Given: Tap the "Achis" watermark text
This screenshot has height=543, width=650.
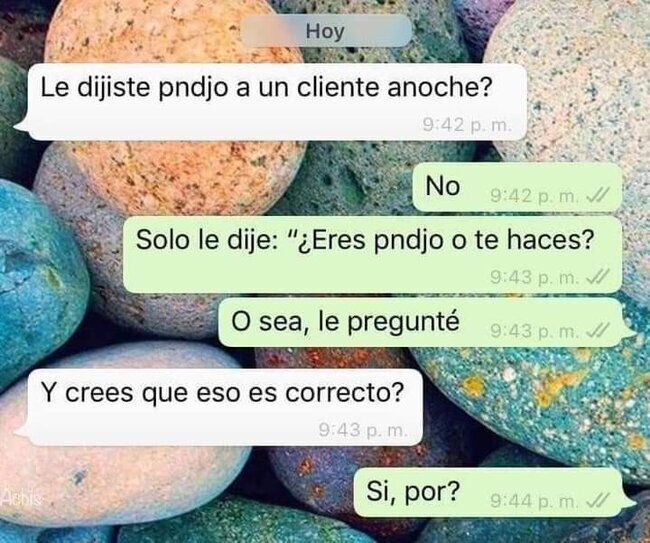Looking at the screenshot, I should point(21,498).
